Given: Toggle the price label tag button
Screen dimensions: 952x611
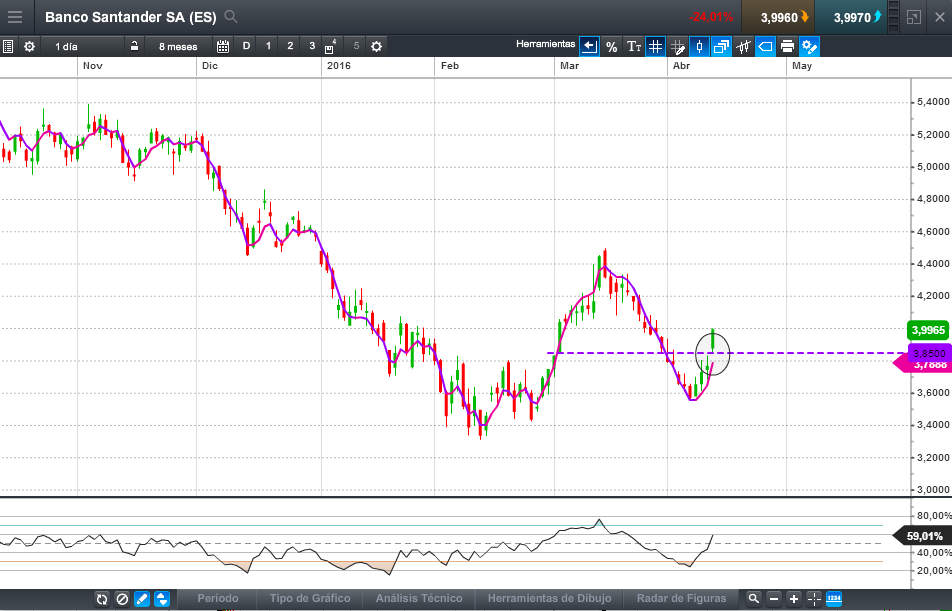Looking at the screenshot, I should 765,46.
